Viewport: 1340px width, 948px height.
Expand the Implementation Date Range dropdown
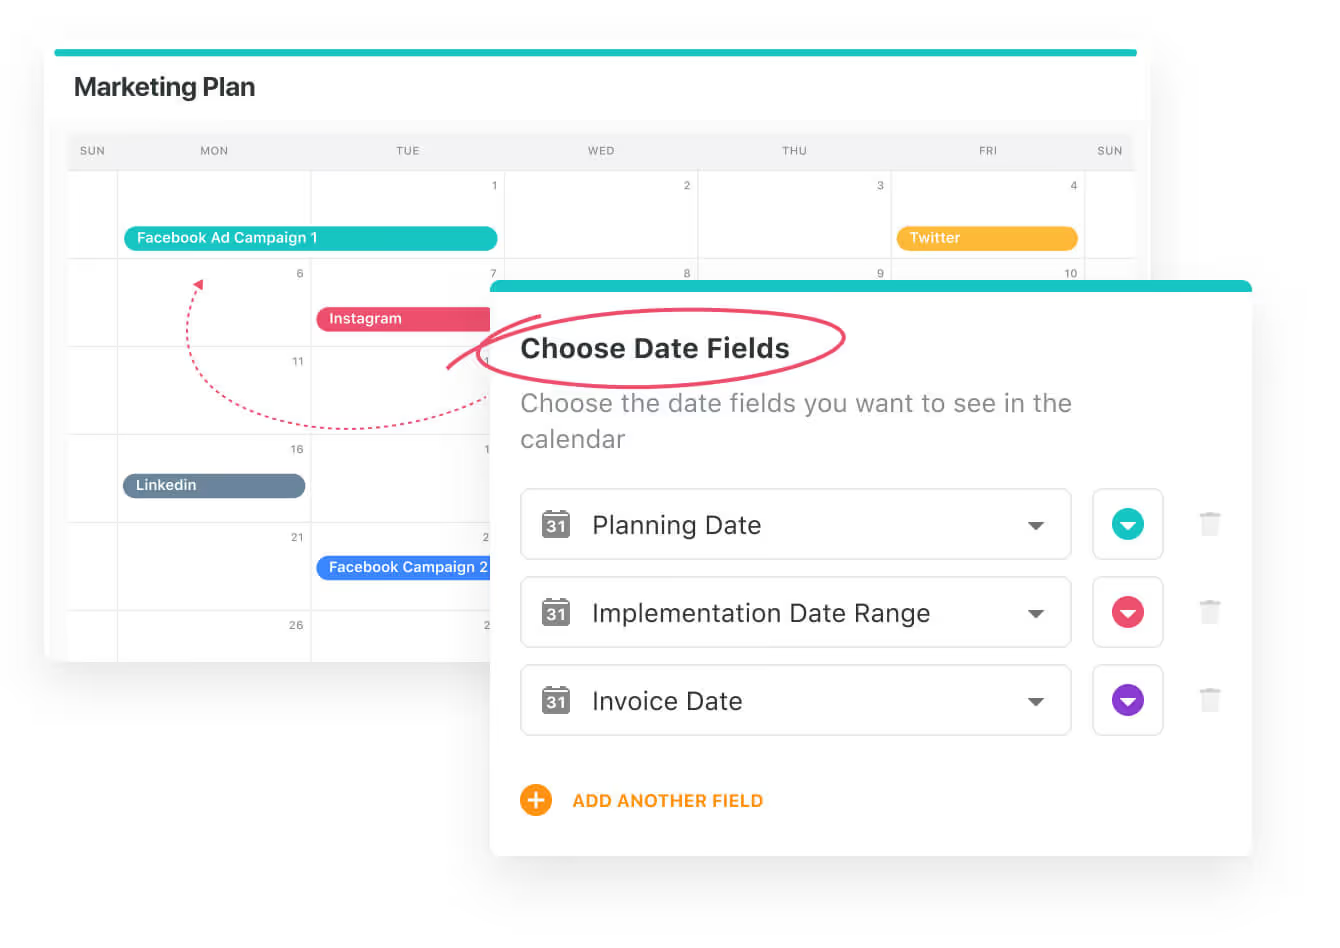click(x=1036, y=613)
